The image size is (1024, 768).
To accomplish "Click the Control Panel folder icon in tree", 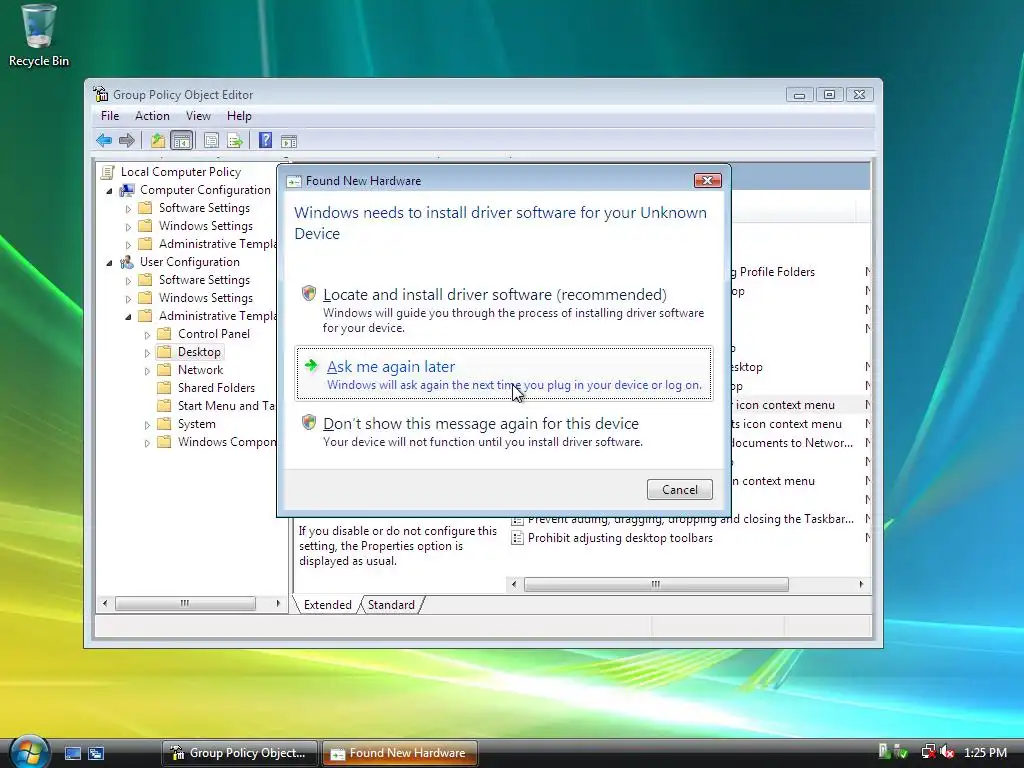I will coord(165,334).
